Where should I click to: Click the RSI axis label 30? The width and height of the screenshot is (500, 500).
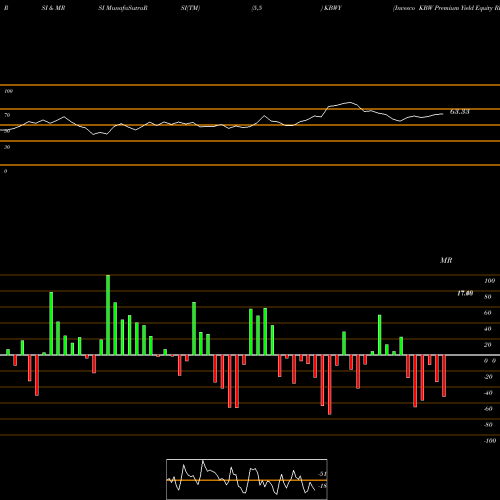(7, 147)
